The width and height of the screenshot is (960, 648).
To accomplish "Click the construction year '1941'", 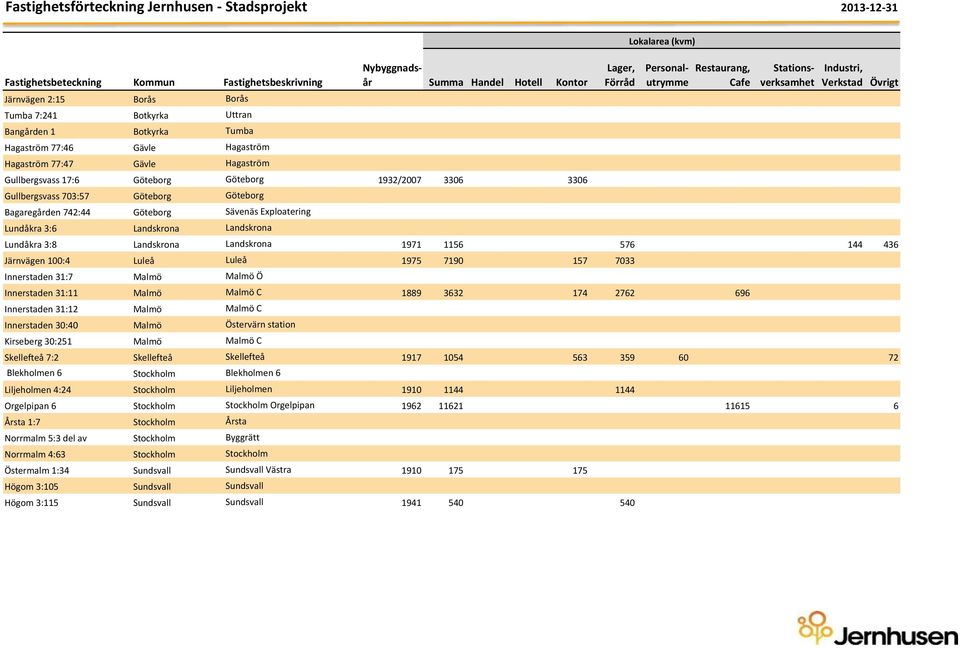I will coord(411,503).
